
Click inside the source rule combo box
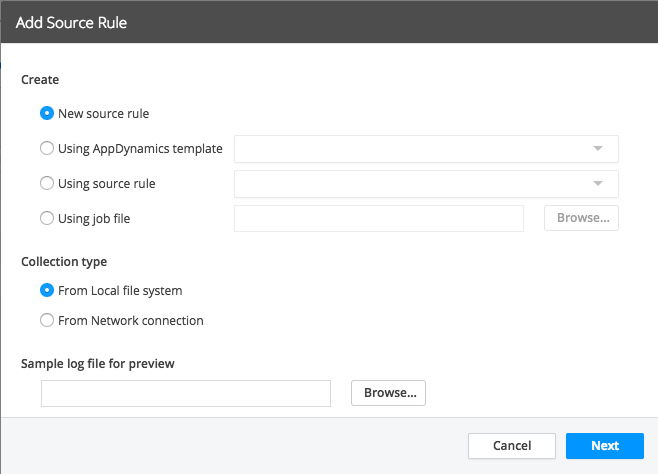tap(426, 184)
